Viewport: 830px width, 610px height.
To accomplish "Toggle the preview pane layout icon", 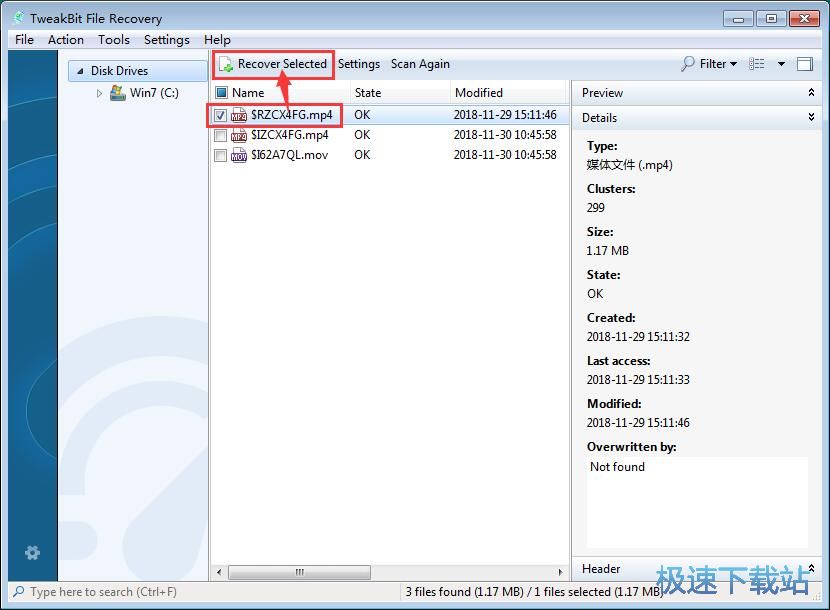I will point(805,64).
